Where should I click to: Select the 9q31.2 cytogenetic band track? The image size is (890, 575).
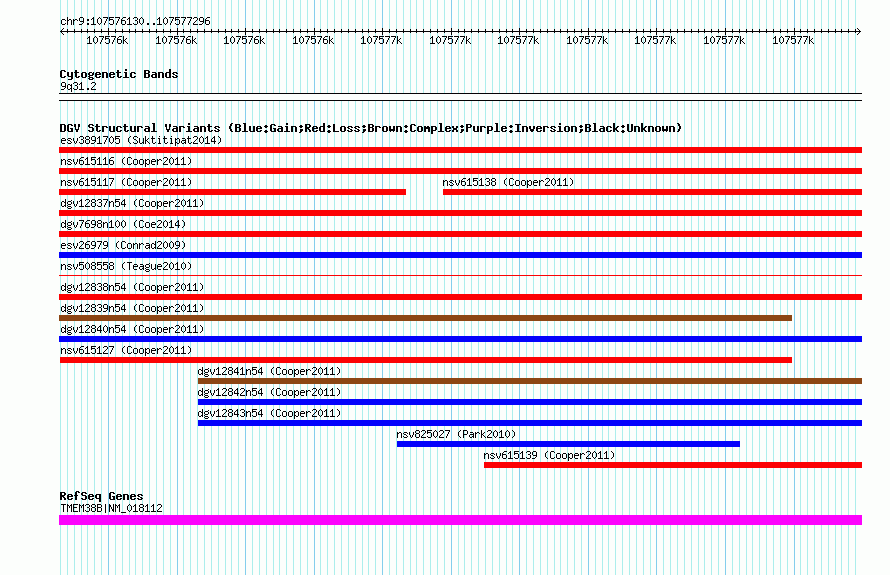[460, 97]
